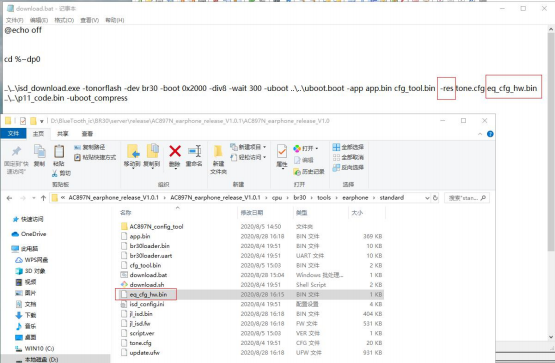Toggle the title bar checkmark quick-access icon
Image resolution: width=555 pixels, height=363 pixels.
[x=23, y=121]
